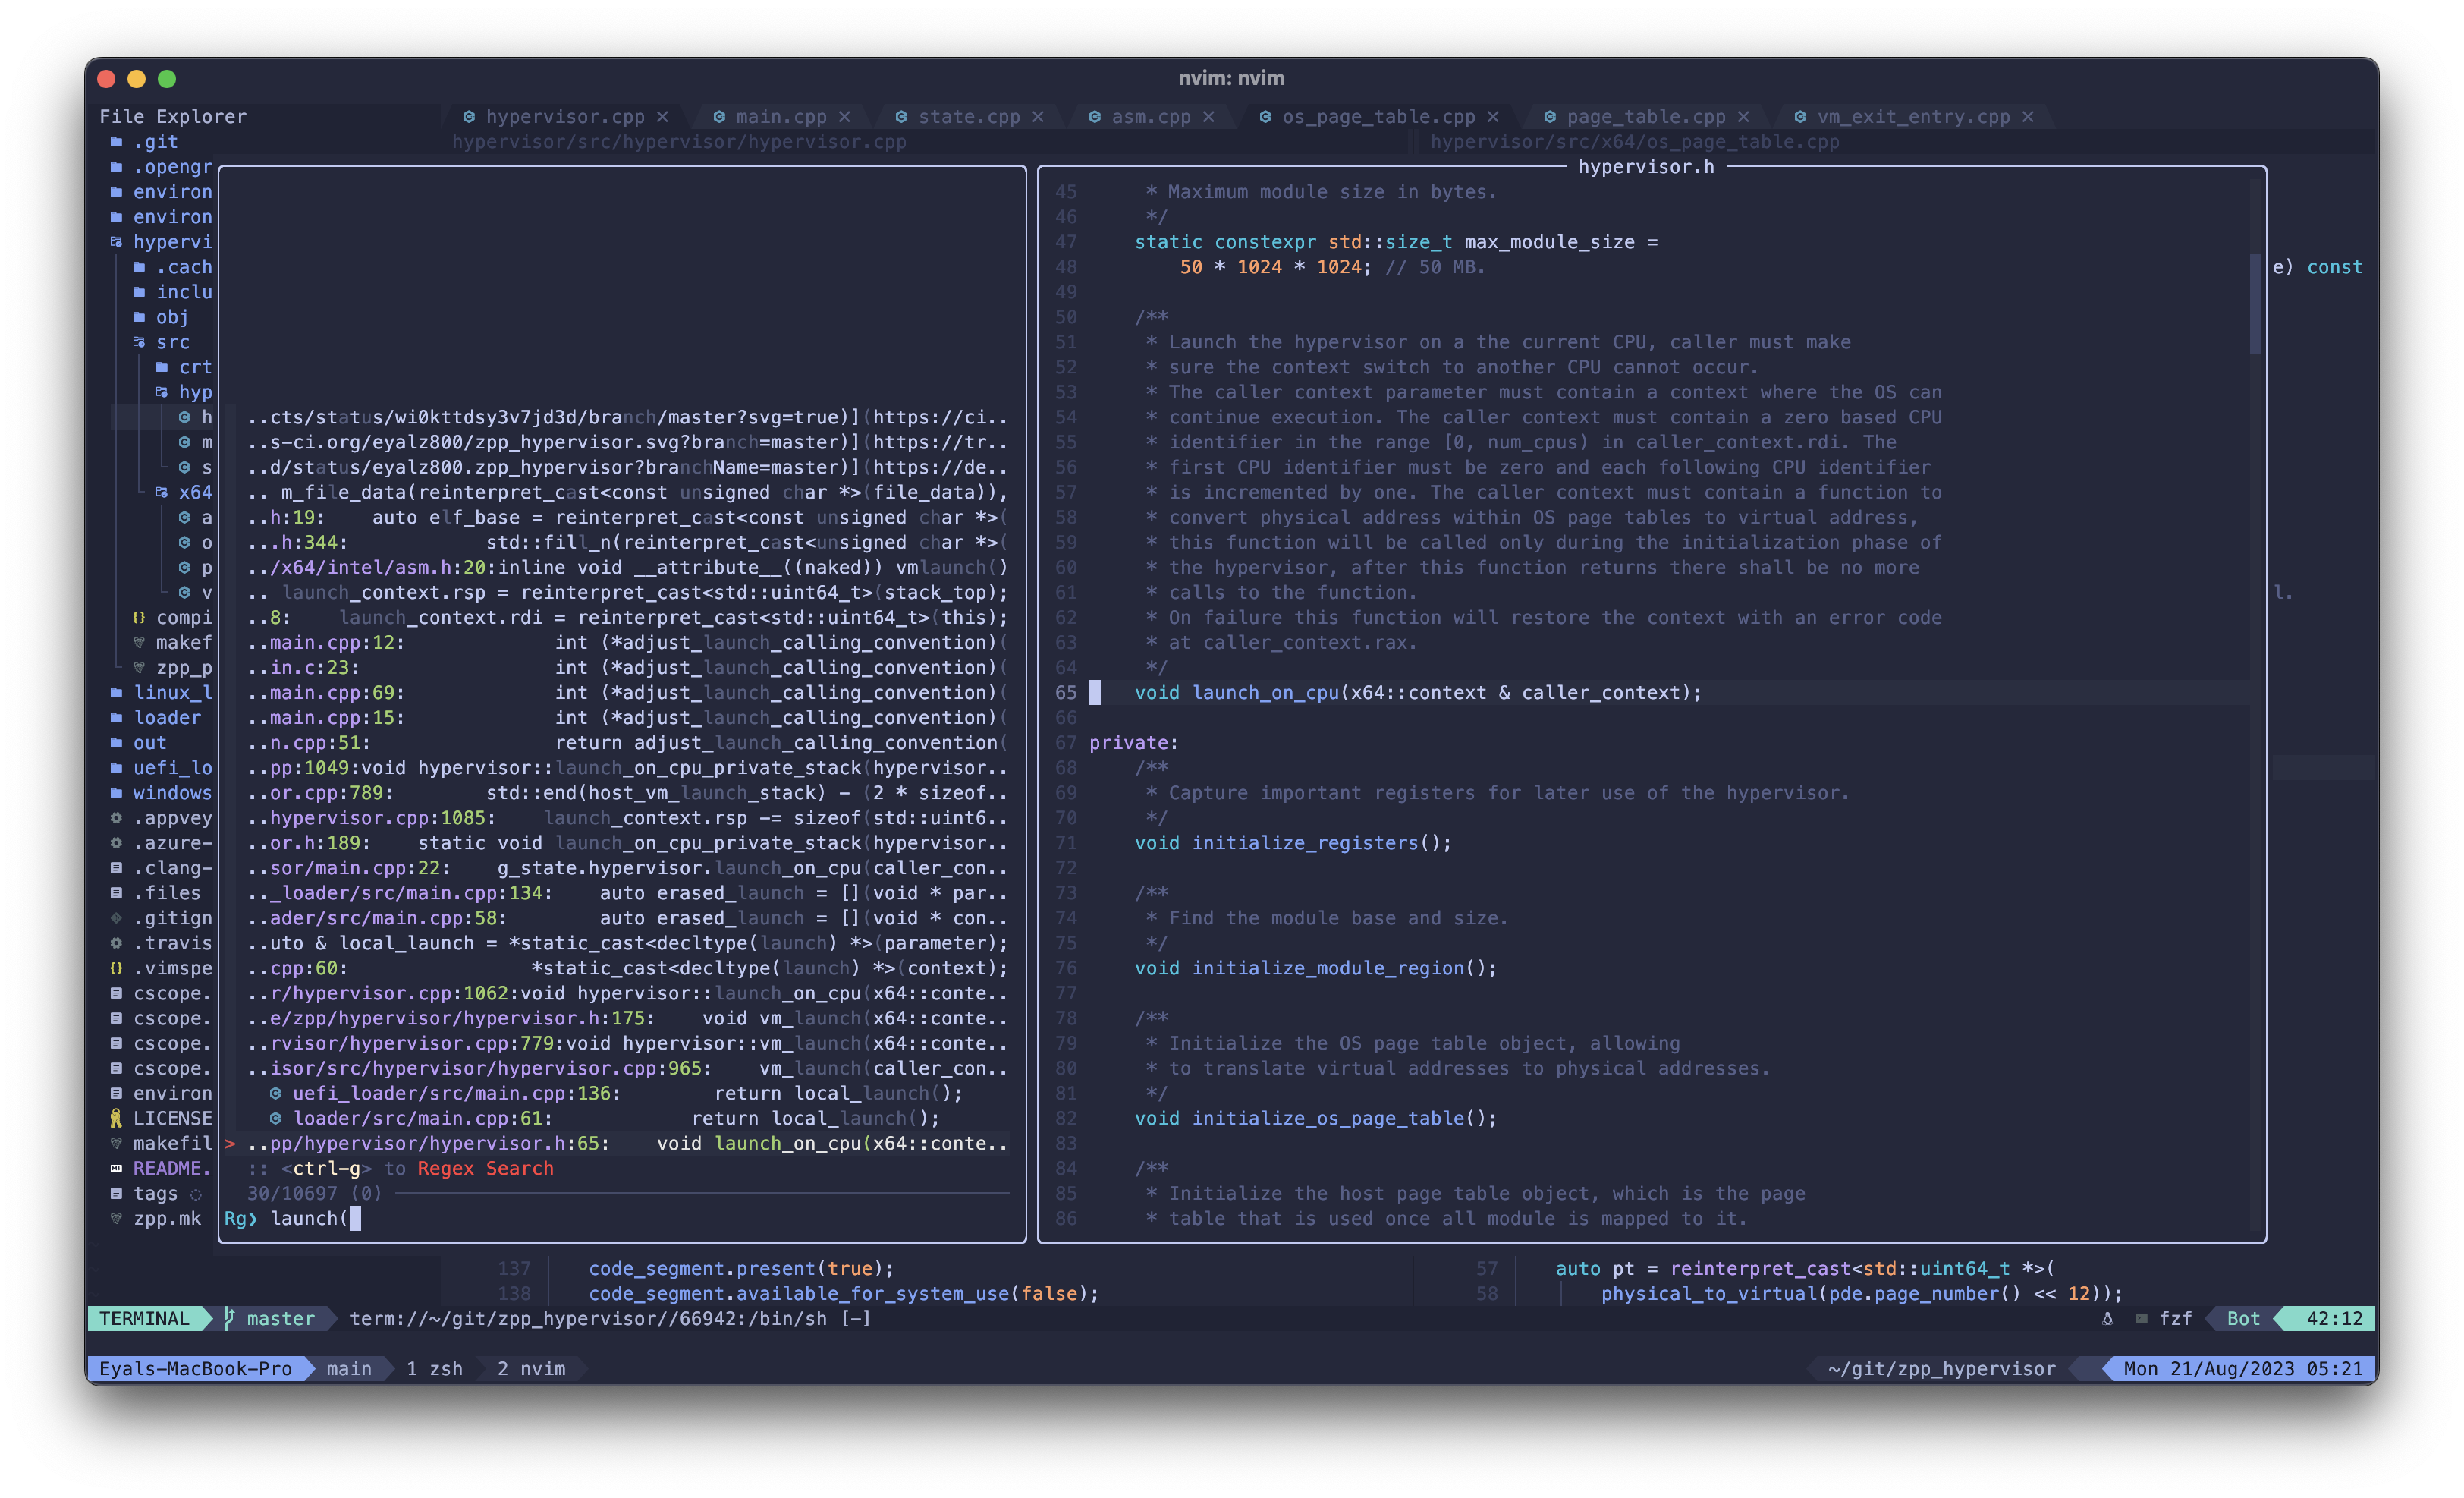Click the LICENSE file icon in explorer

tap(116, 1118)
